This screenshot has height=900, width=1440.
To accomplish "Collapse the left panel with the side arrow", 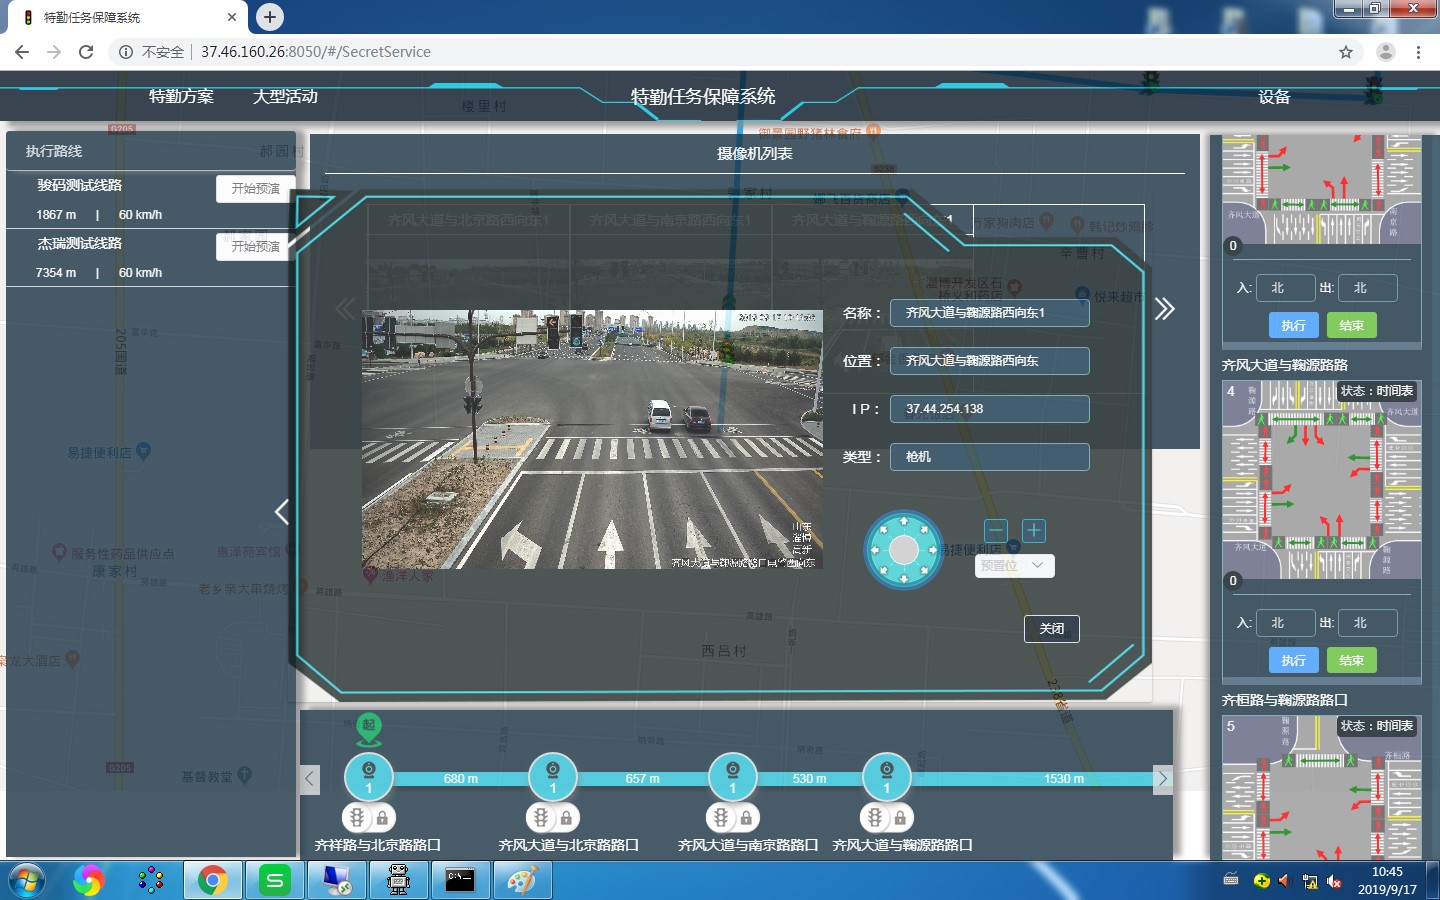I will (282, 512).
